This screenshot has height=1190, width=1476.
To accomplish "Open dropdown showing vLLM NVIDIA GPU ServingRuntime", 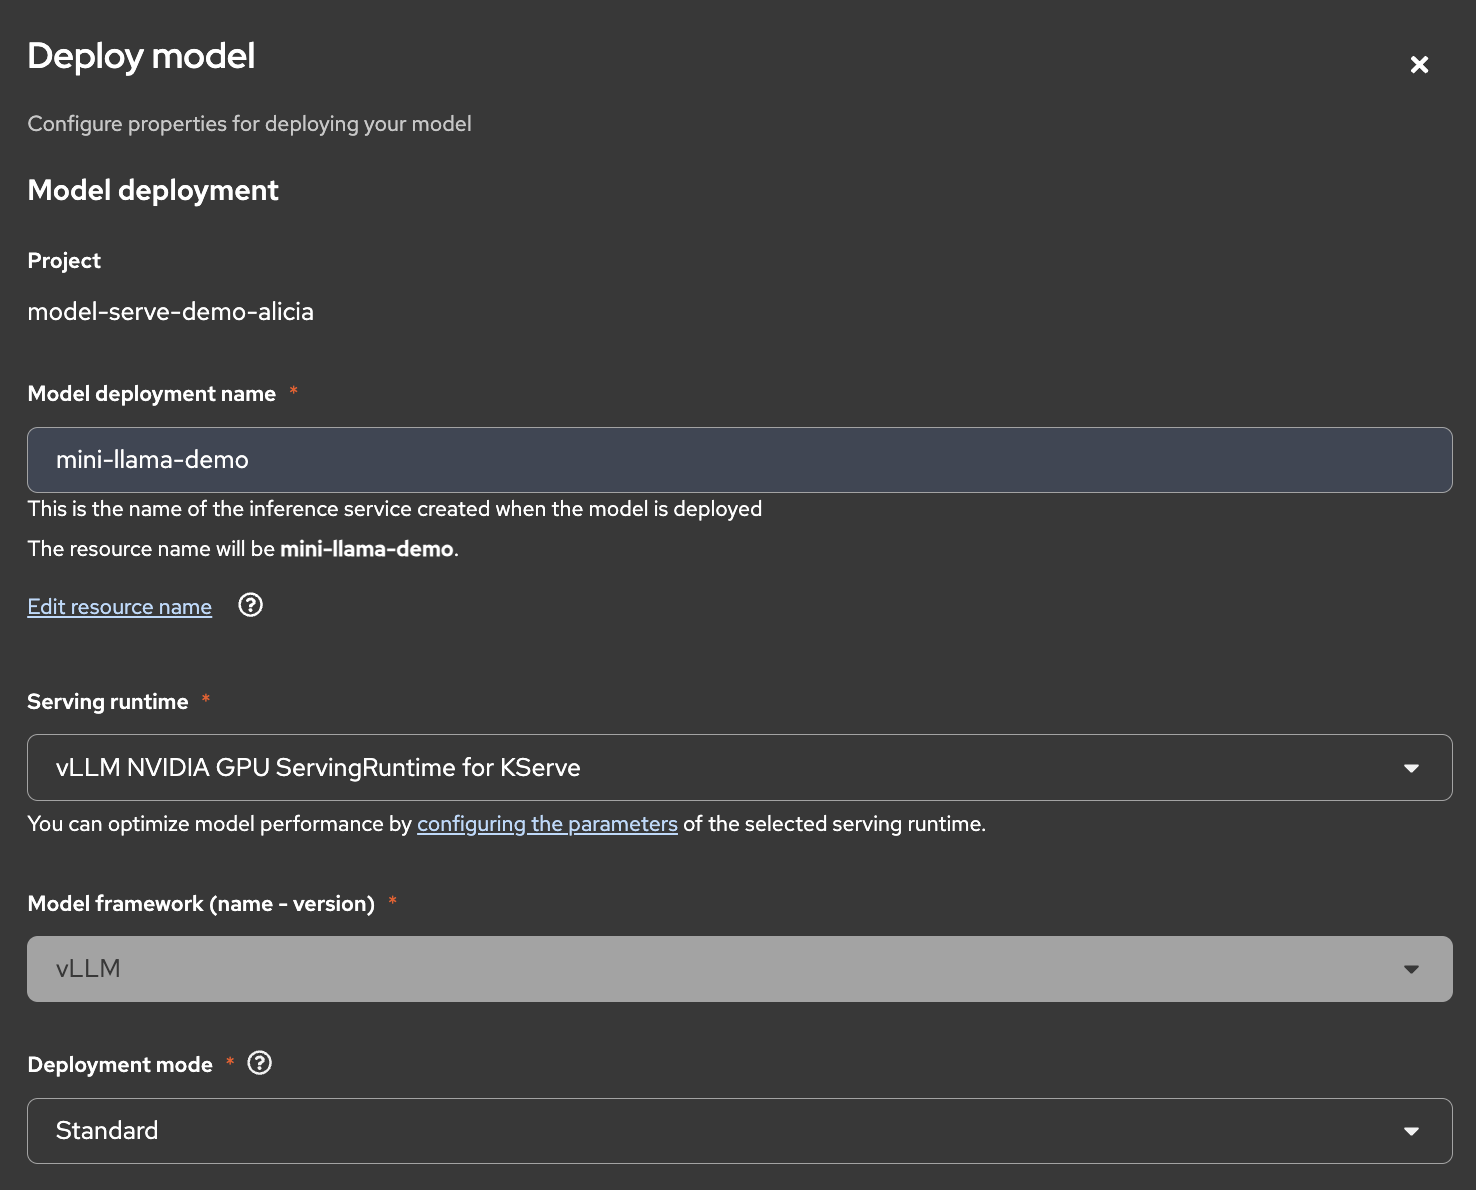I will pos(700,768).
